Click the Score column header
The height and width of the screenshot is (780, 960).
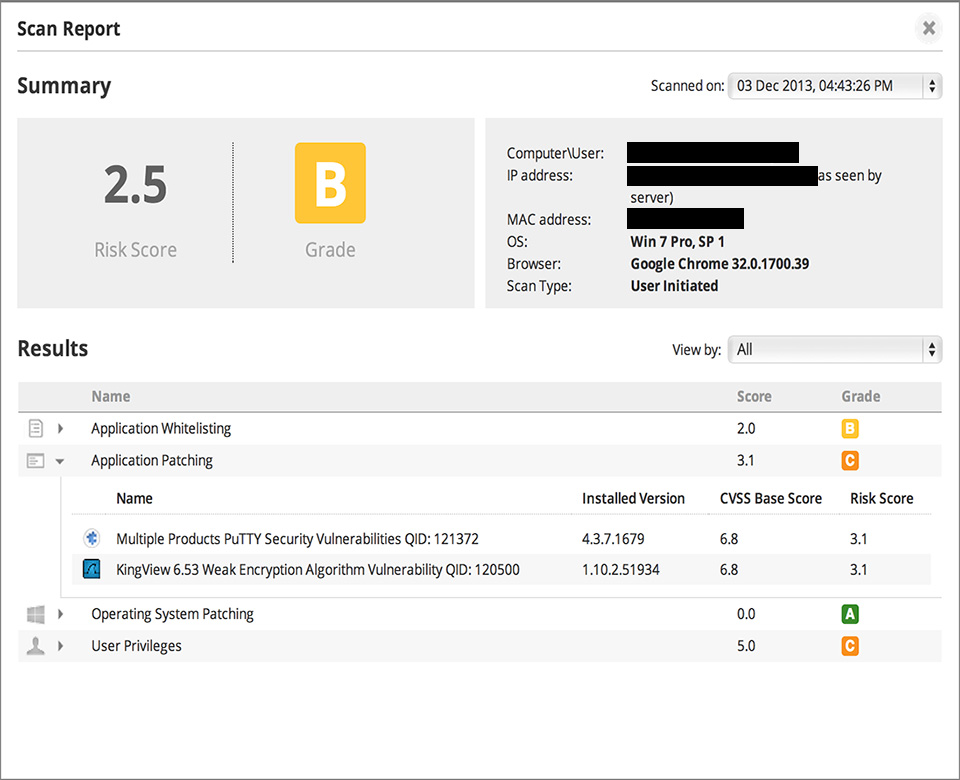(754, 396)
